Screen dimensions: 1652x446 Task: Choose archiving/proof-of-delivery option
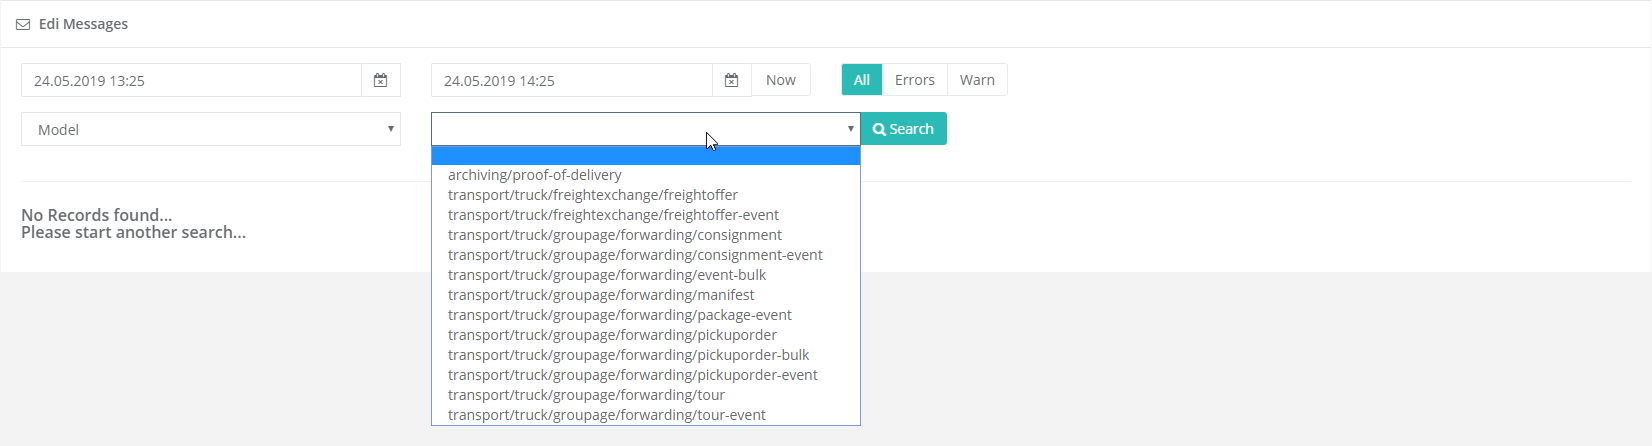point(534,175)
